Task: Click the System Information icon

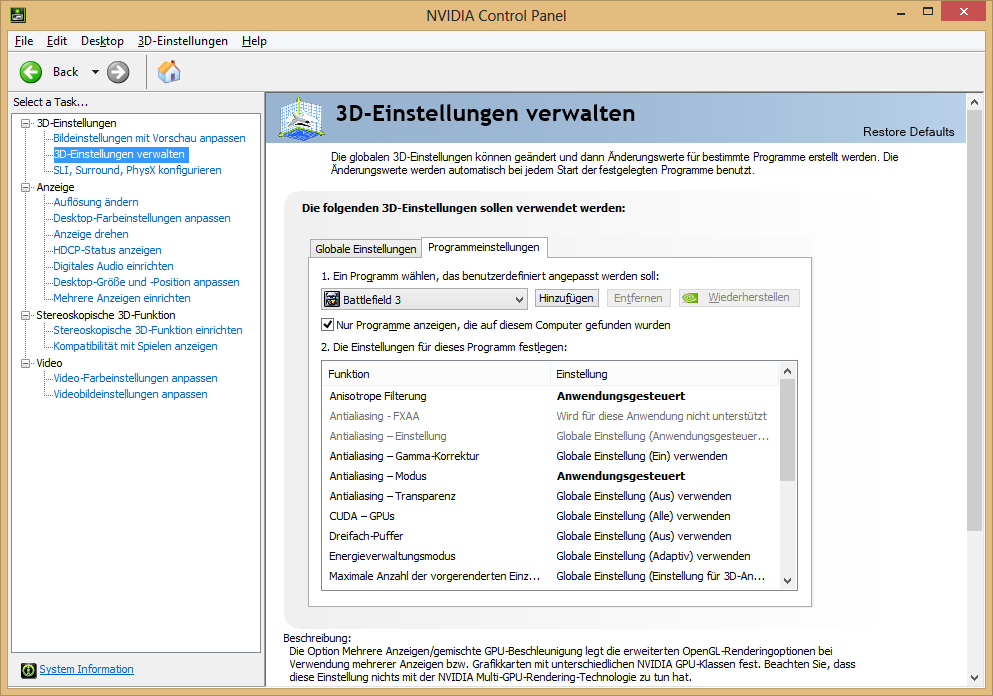Action: tap(28, 670)
